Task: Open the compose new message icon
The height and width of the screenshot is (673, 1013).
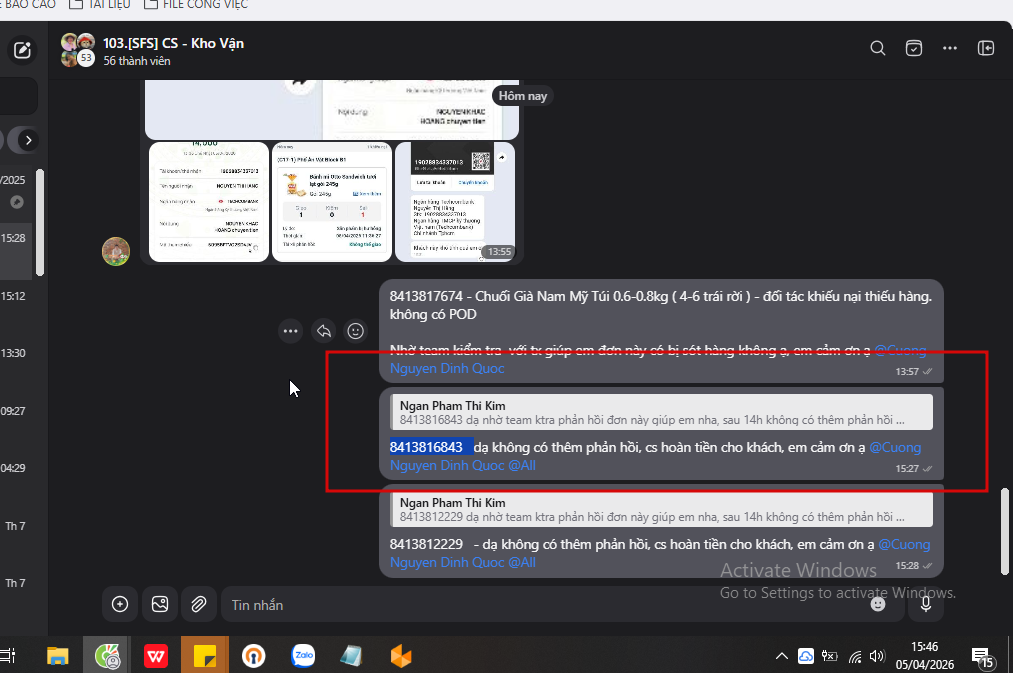Action: coord(22,50)
